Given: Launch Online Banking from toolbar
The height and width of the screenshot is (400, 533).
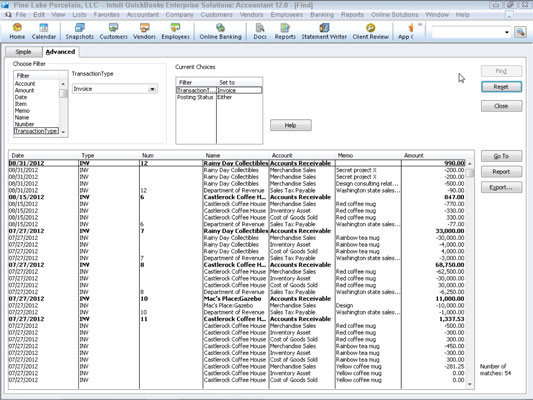Looking at the screenshot, I should (220, 31).
